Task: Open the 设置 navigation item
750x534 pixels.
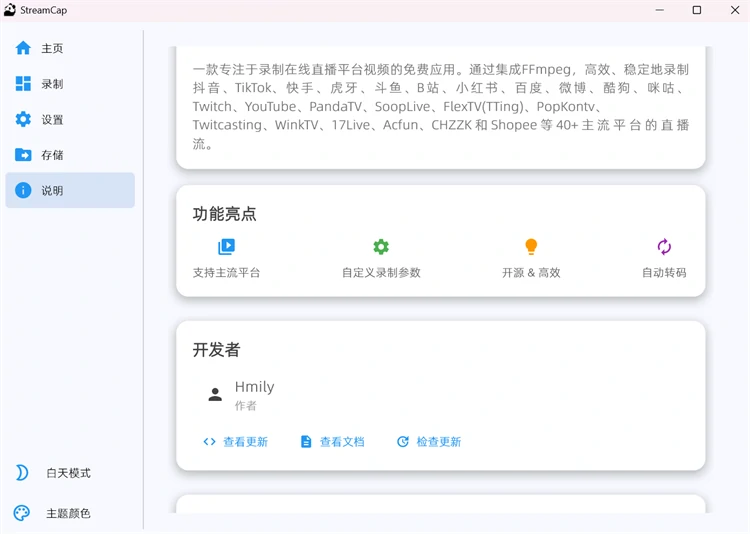Action: click(x=70, y=119)
